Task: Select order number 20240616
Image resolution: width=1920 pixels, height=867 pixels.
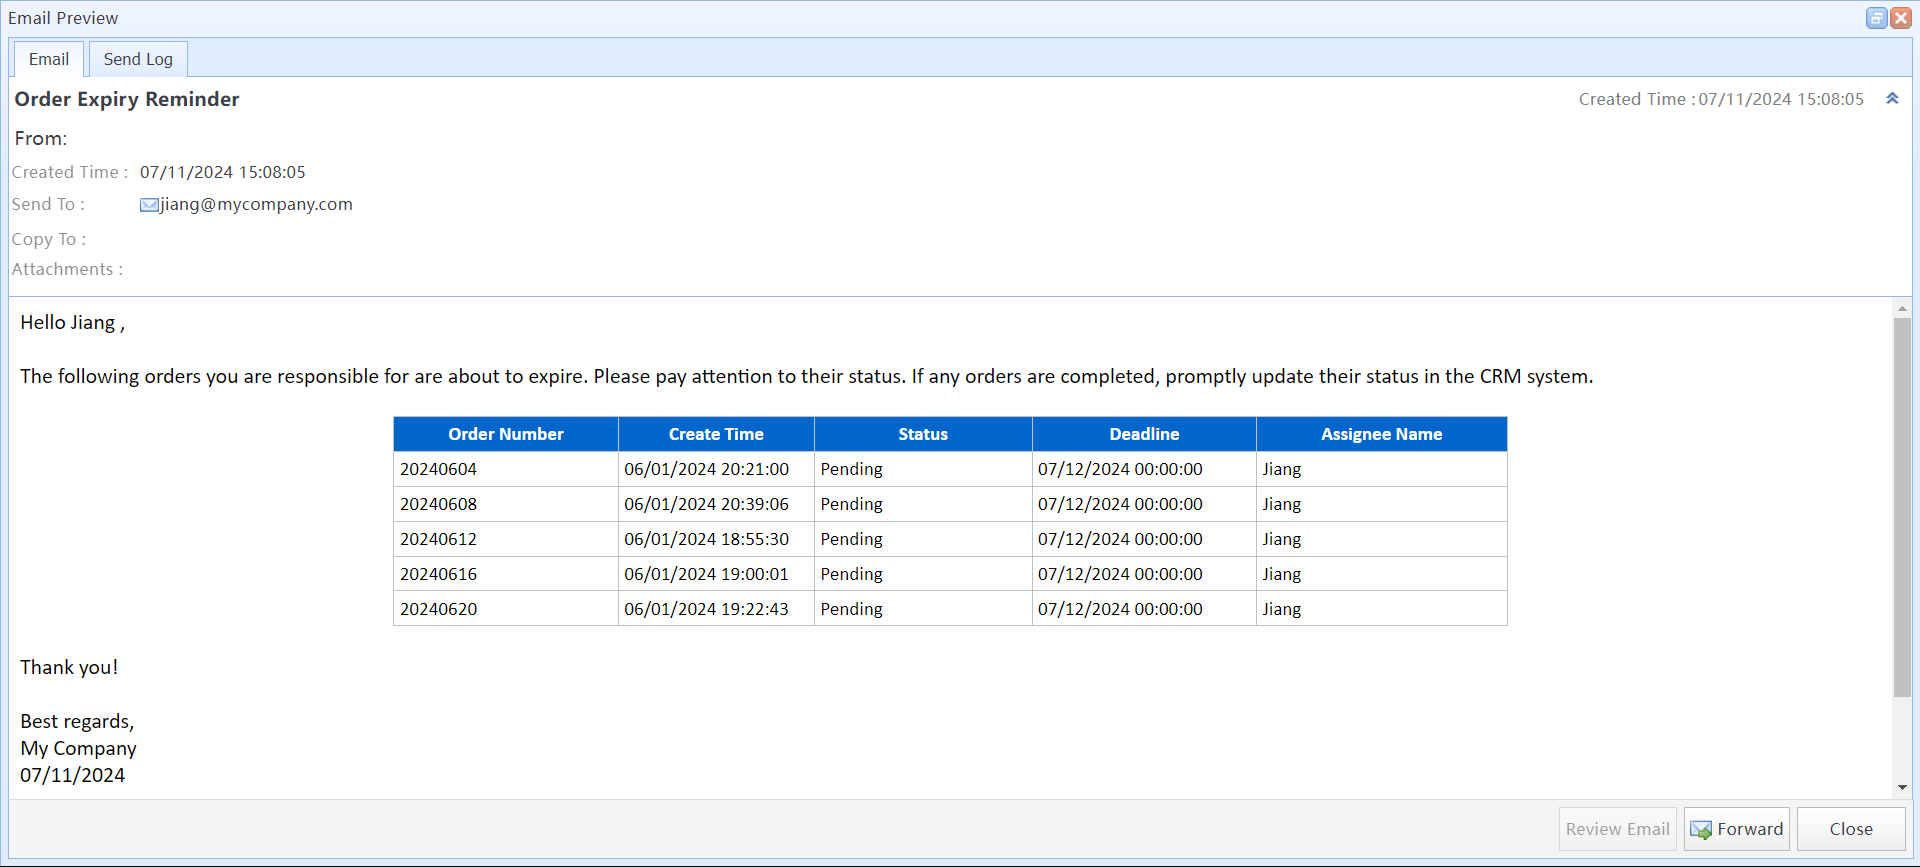Action: pyautogui.click(x=439, y=574)
